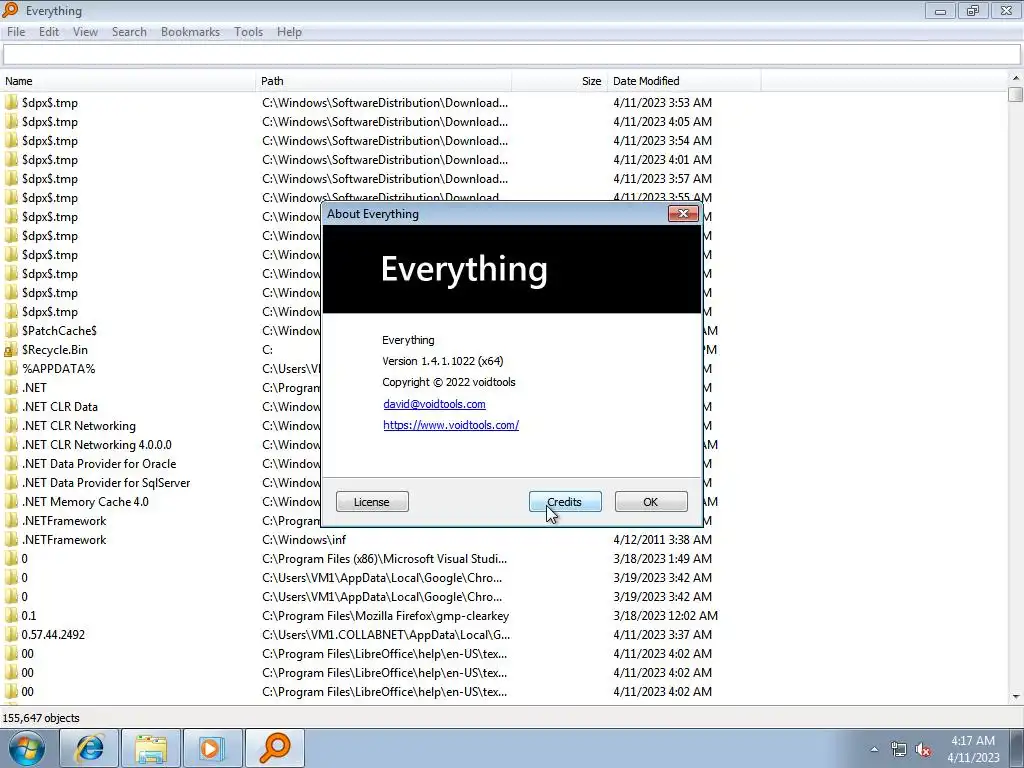Open Windows Media Player from the taskbar
Viewport: 1024px width, 768px height.
[212, 748]
